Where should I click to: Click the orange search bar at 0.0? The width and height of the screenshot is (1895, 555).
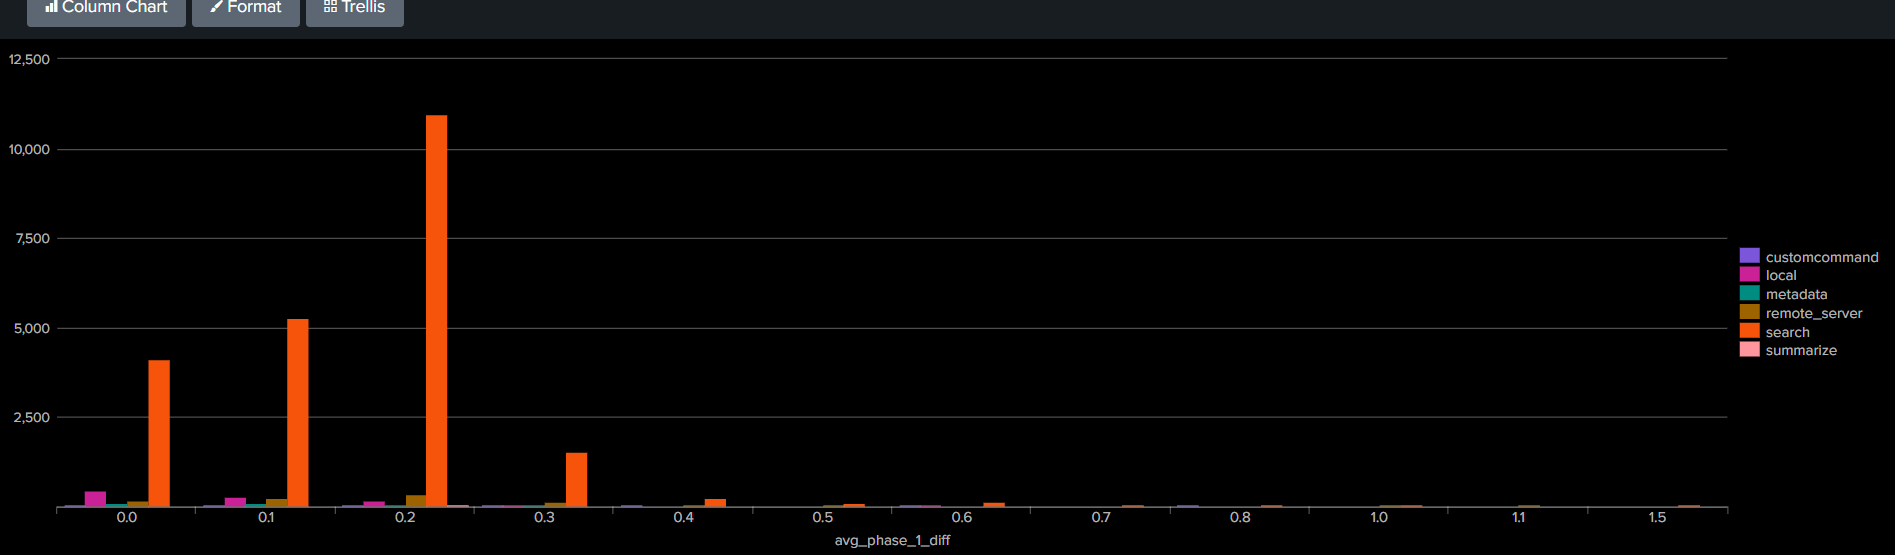tap(159, 433)
